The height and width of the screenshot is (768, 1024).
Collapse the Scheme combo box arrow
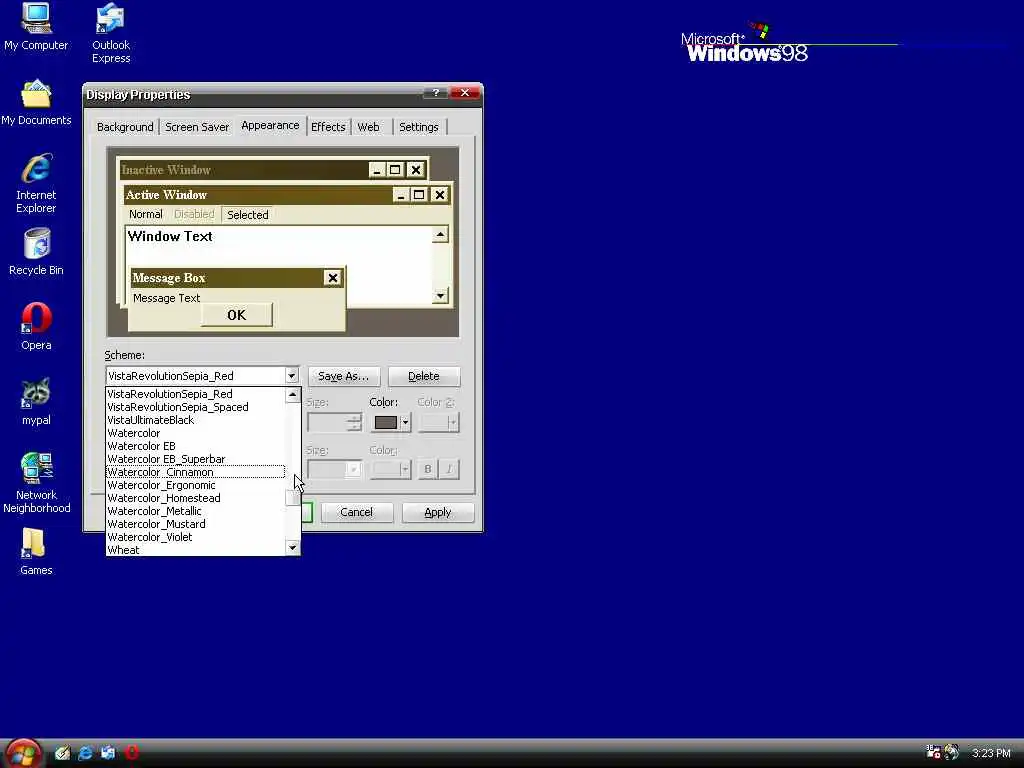[x=291, y=376]
